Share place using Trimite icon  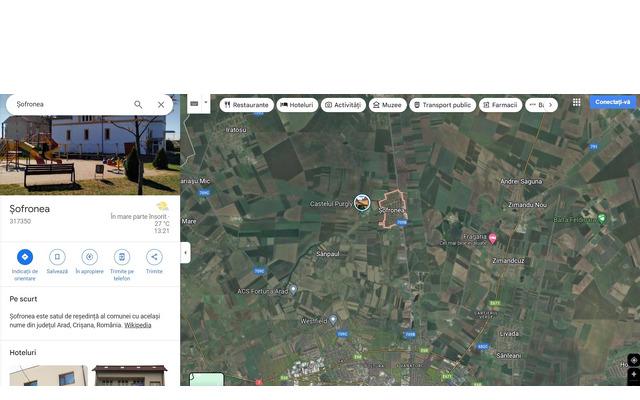point(154,257)
